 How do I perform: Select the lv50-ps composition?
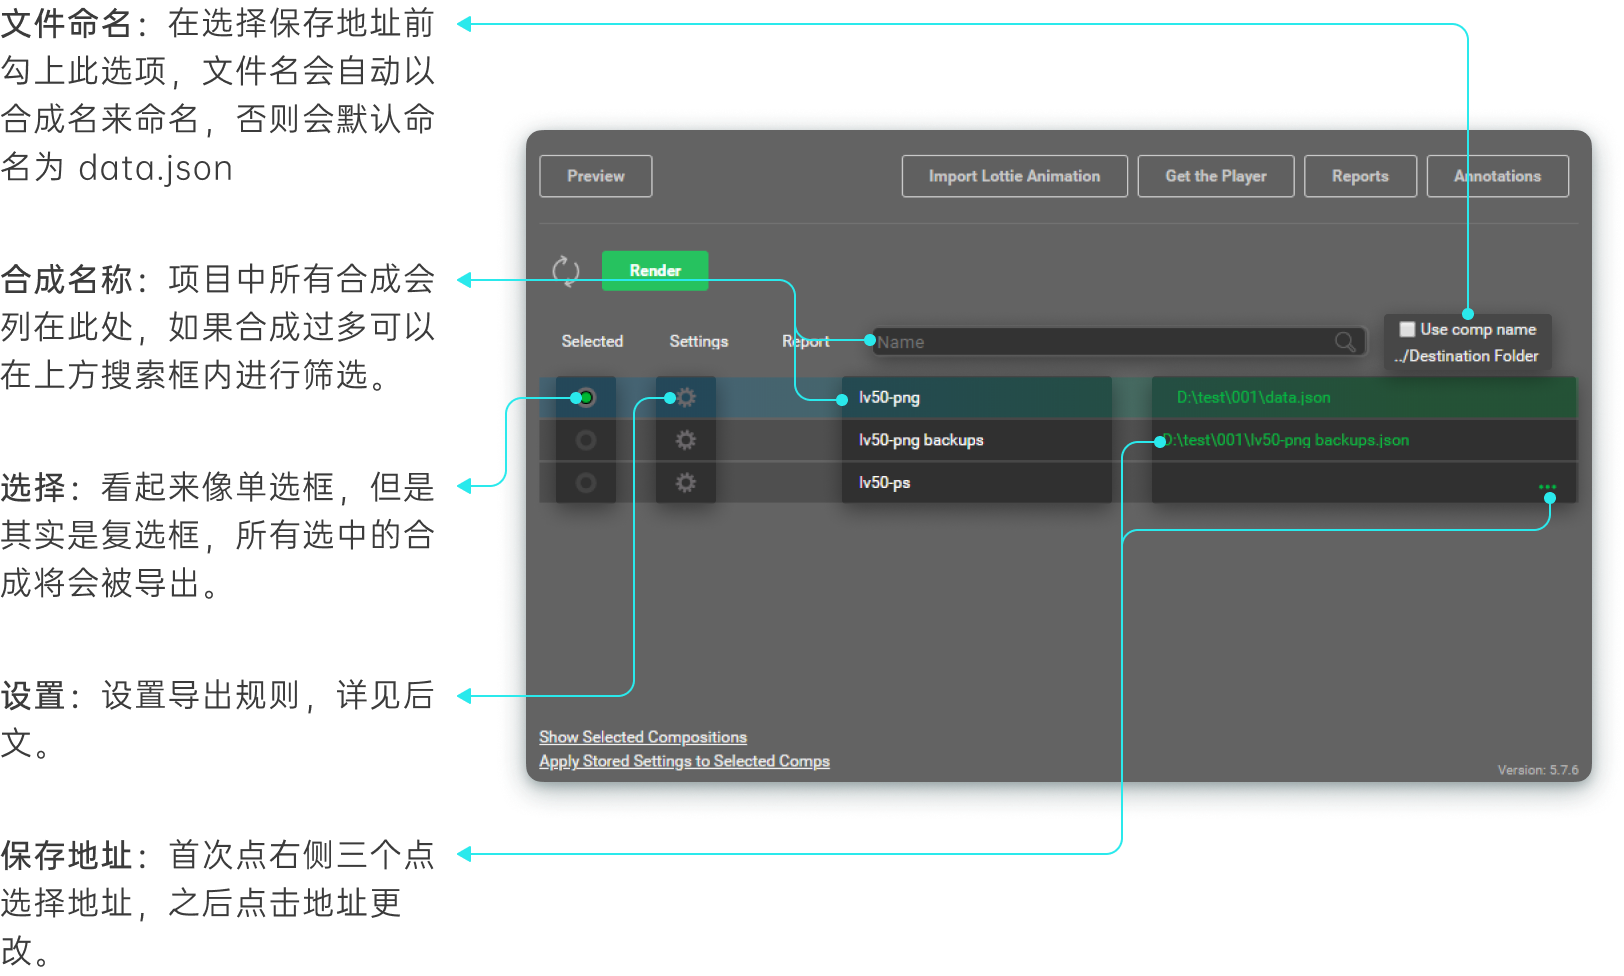tap(587, 483)
